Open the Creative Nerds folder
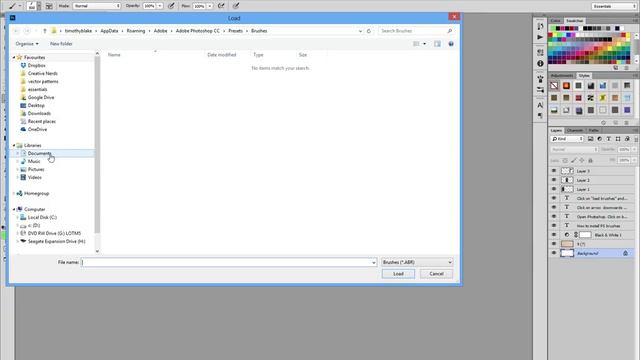The image size is (640, 360). point(39,73)
